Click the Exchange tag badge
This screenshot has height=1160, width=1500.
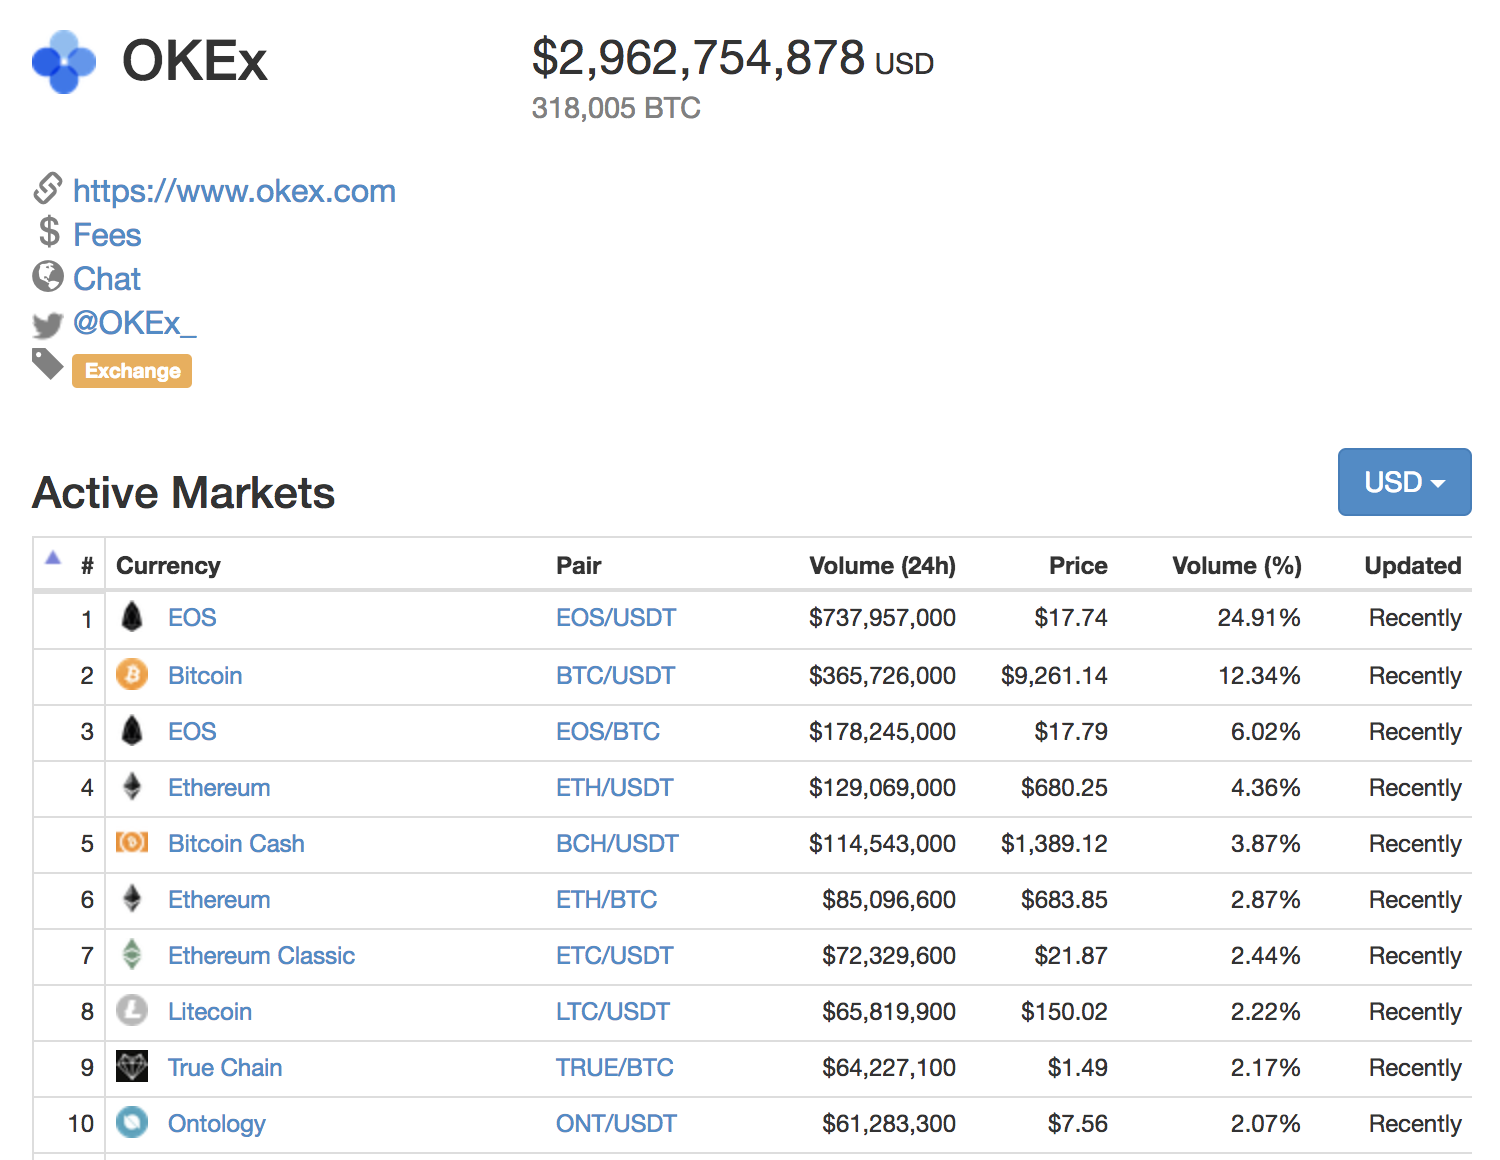click(x=132, y=371)
